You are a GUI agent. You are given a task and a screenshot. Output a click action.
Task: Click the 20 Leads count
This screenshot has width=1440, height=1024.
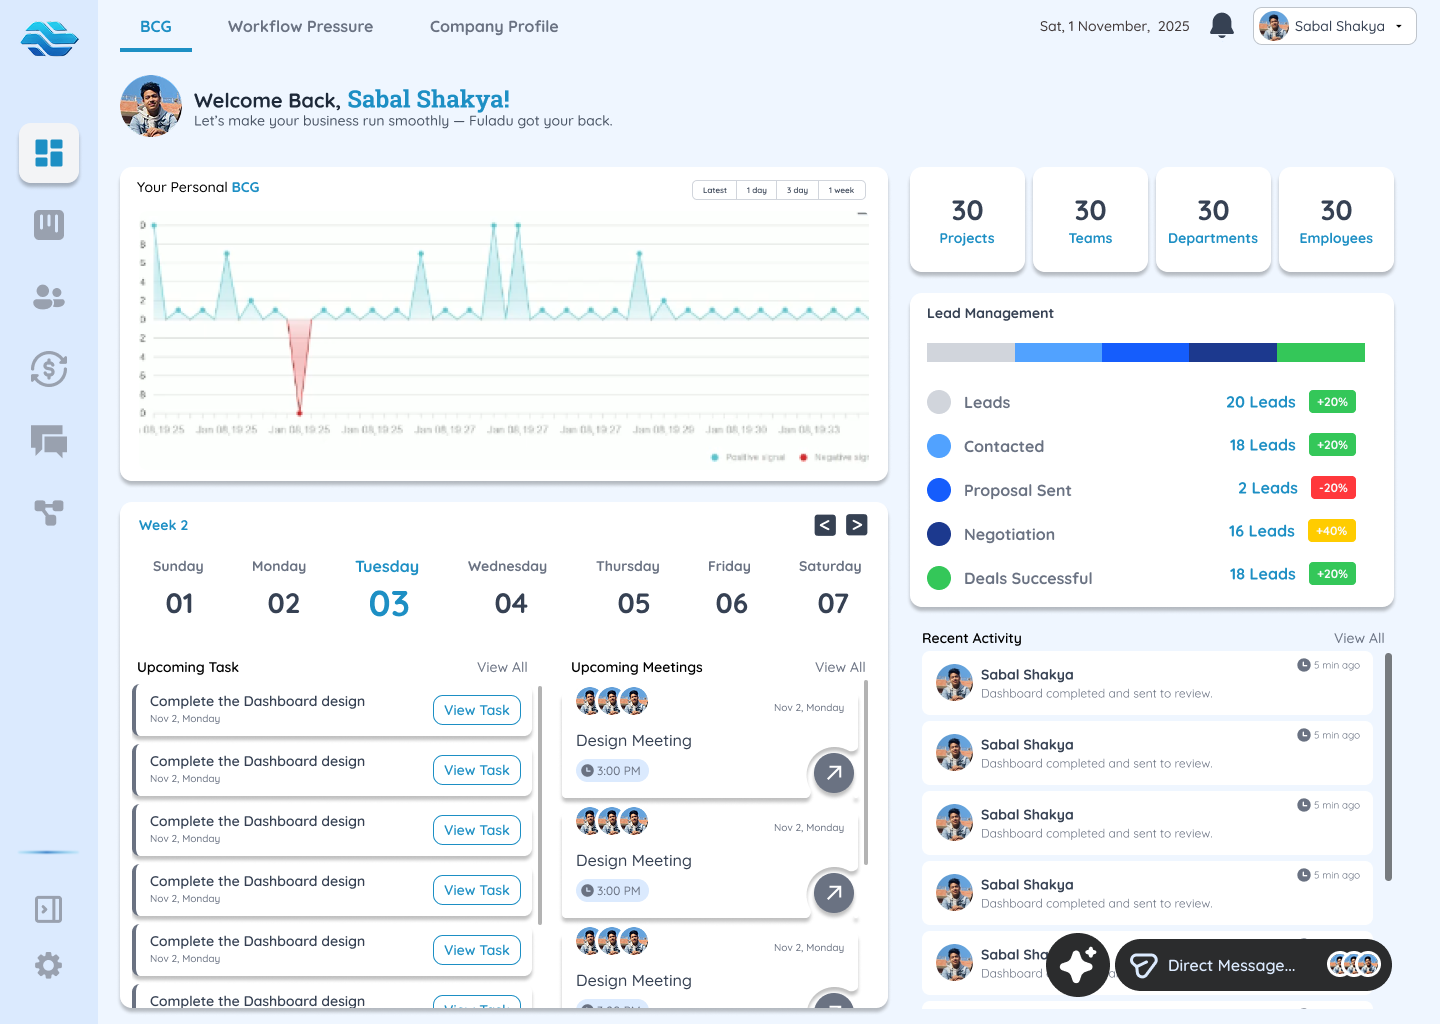(x=1261, y=402)
